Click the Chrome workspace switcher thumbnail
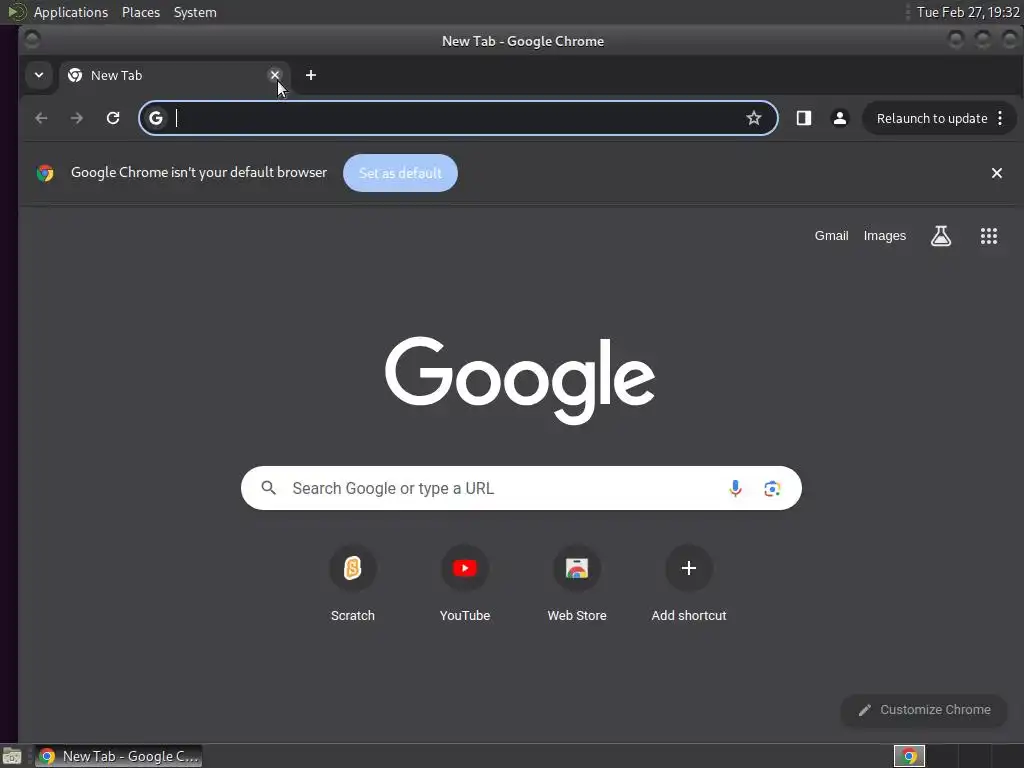 point(909,756)
